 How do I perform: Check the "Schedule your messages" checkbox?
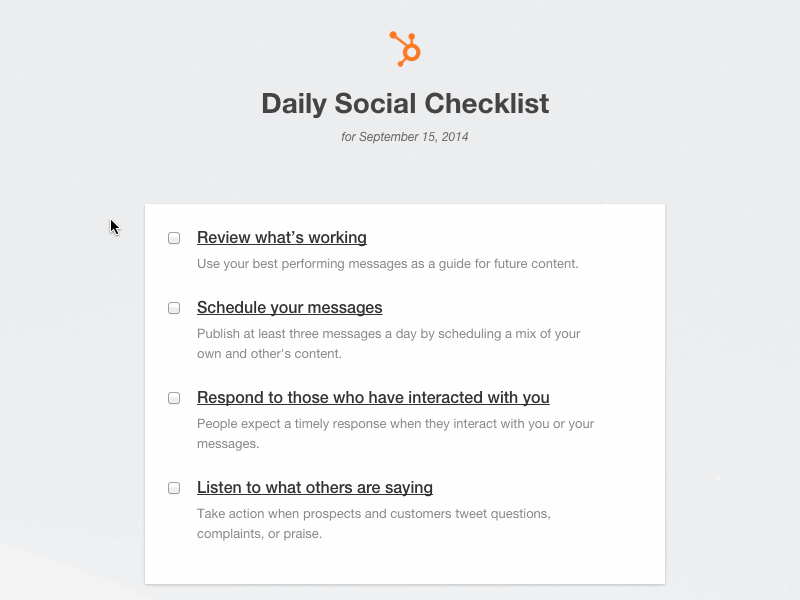[x=173, y=307]
